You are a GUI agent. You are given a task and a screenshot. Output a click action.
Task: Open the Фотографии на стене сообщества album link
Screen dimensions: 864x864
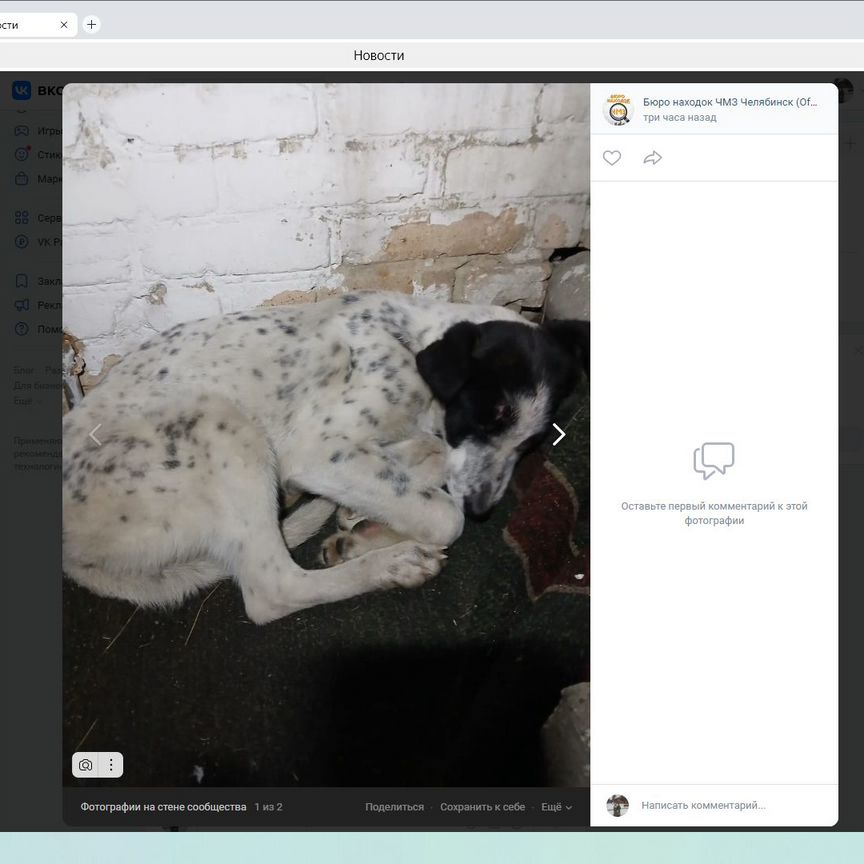coord(163,807)
